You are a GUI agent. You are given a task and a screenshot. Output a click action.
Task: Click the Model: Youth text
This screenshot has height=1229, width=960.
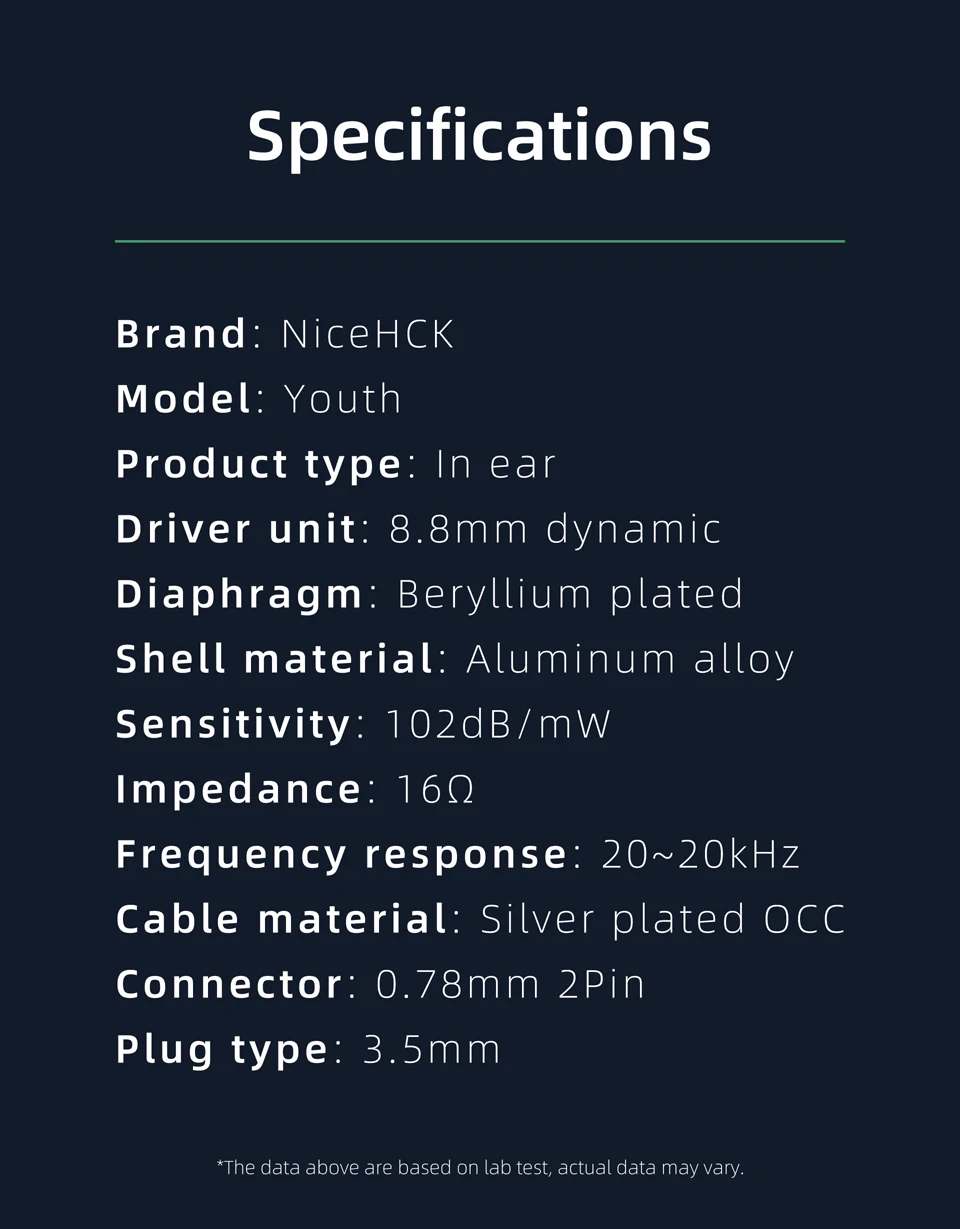259,399
